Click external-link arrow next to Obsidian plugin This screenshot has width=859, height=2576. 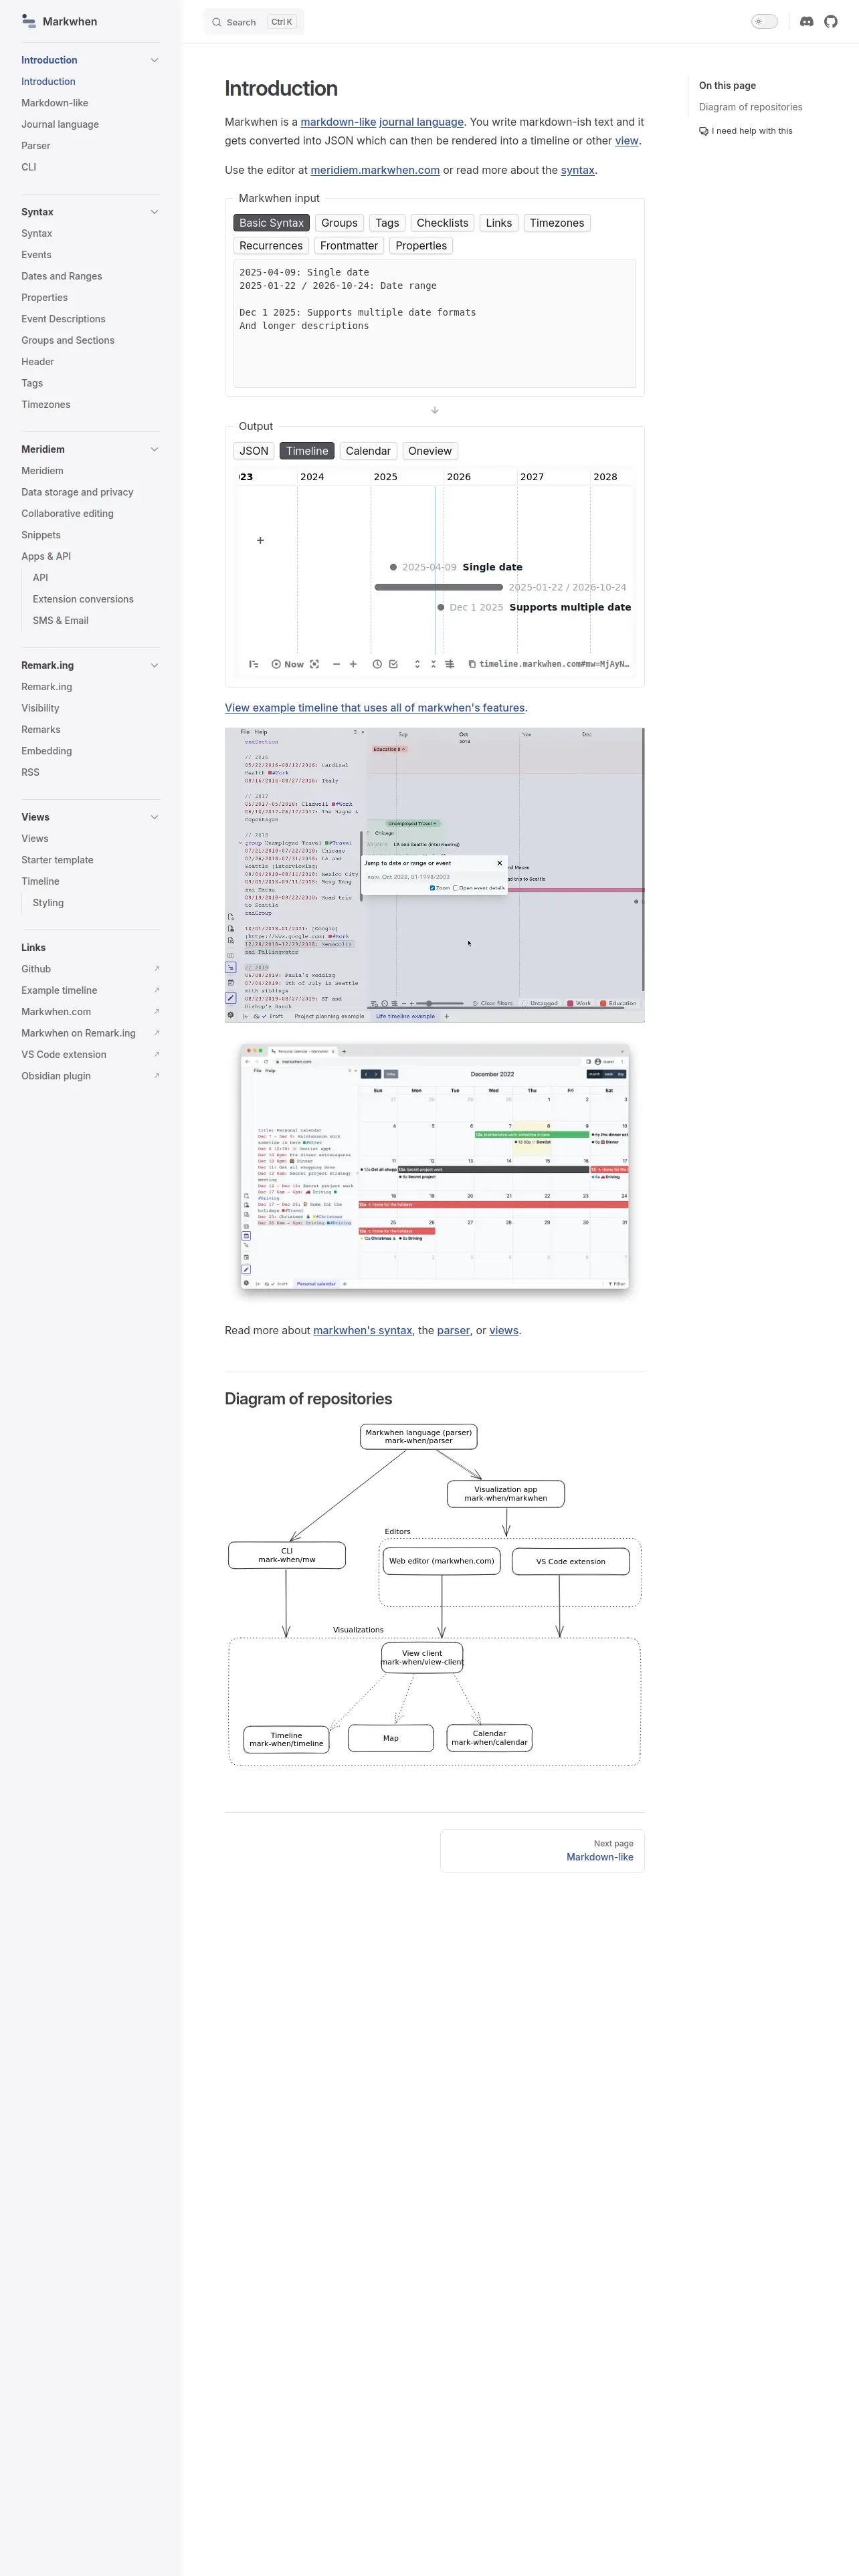(156, 1076)
